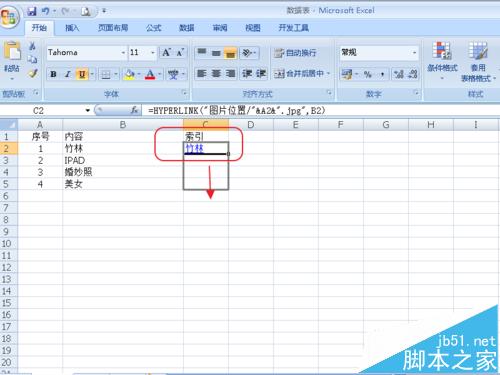Click the Decrease Decimal icon

pyautogui.click(x=413, y=74)
